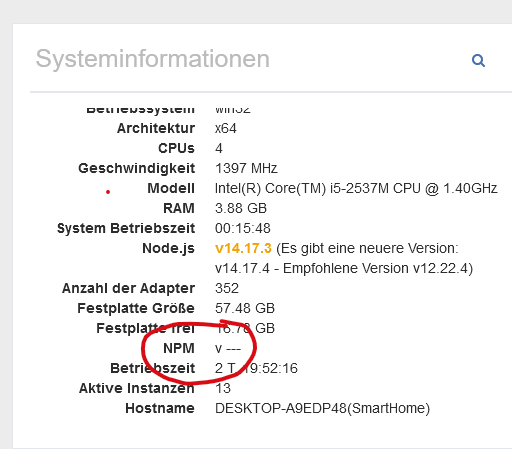Select the Architektur label
Image resolution: width=512 pixels, height=449 pixels.
tap(156, 128)
